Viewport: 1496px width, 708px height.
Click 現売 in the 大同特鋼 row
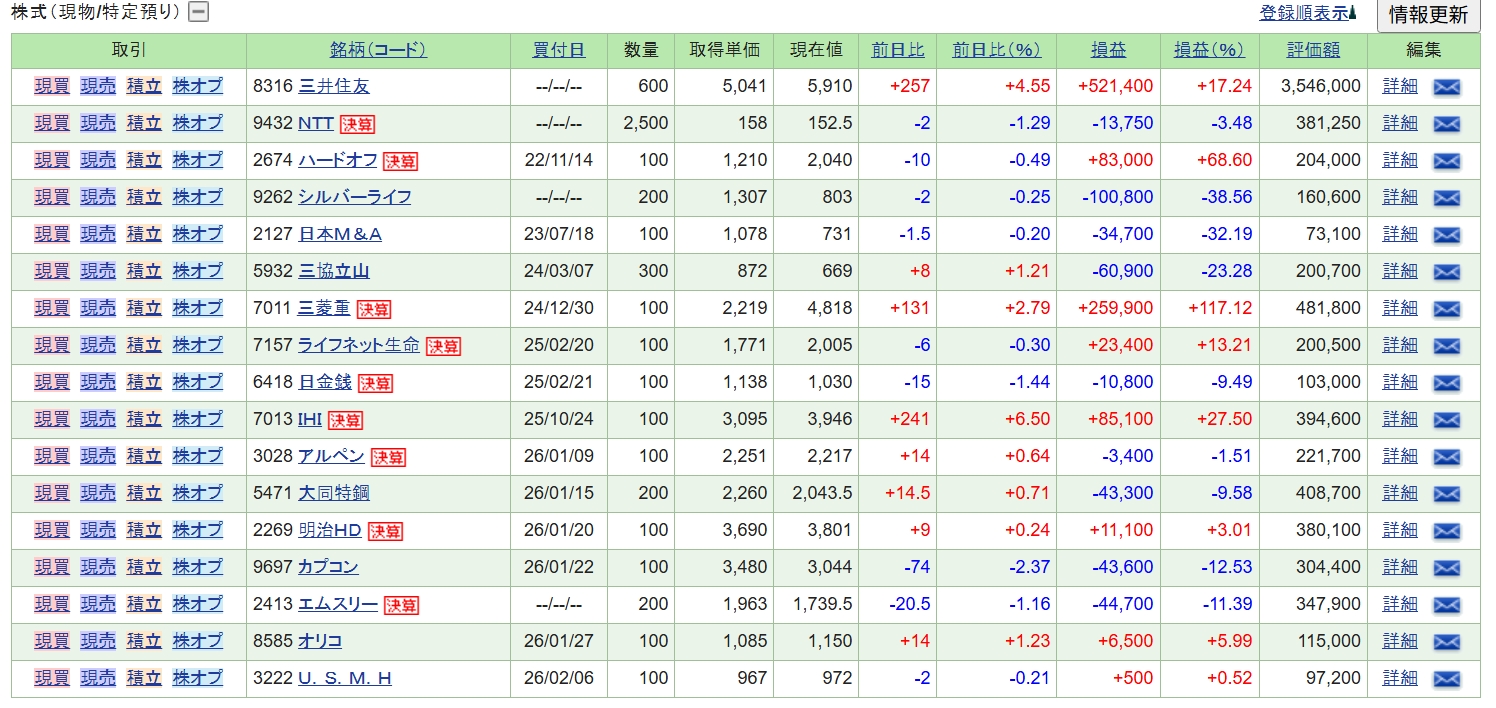[98, 493]
